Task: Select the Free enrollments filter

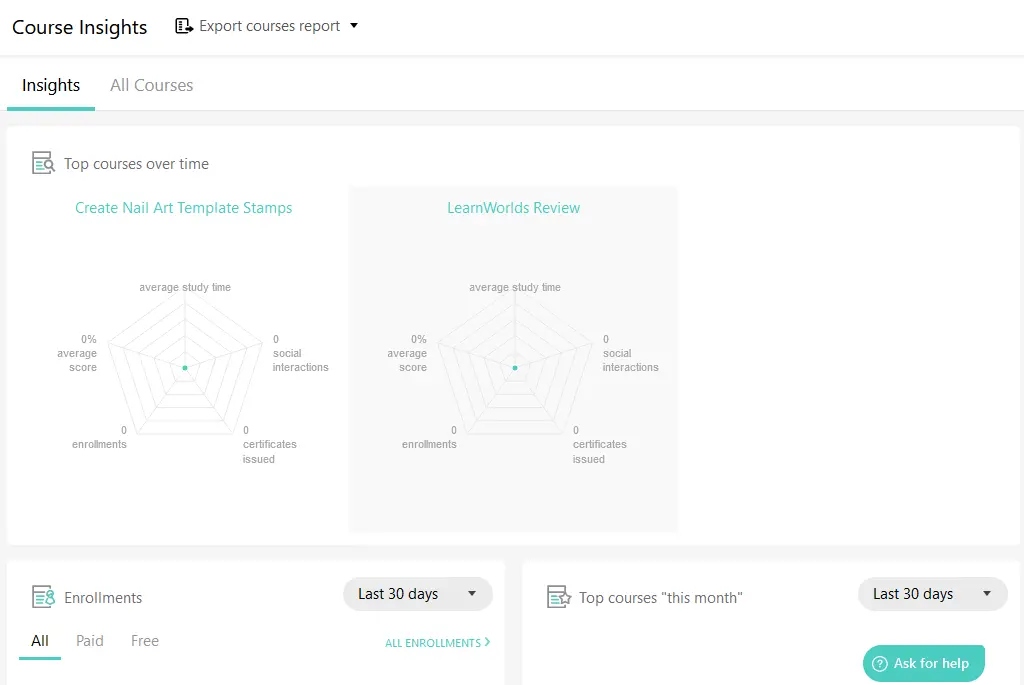Action: tap(144, 641)
